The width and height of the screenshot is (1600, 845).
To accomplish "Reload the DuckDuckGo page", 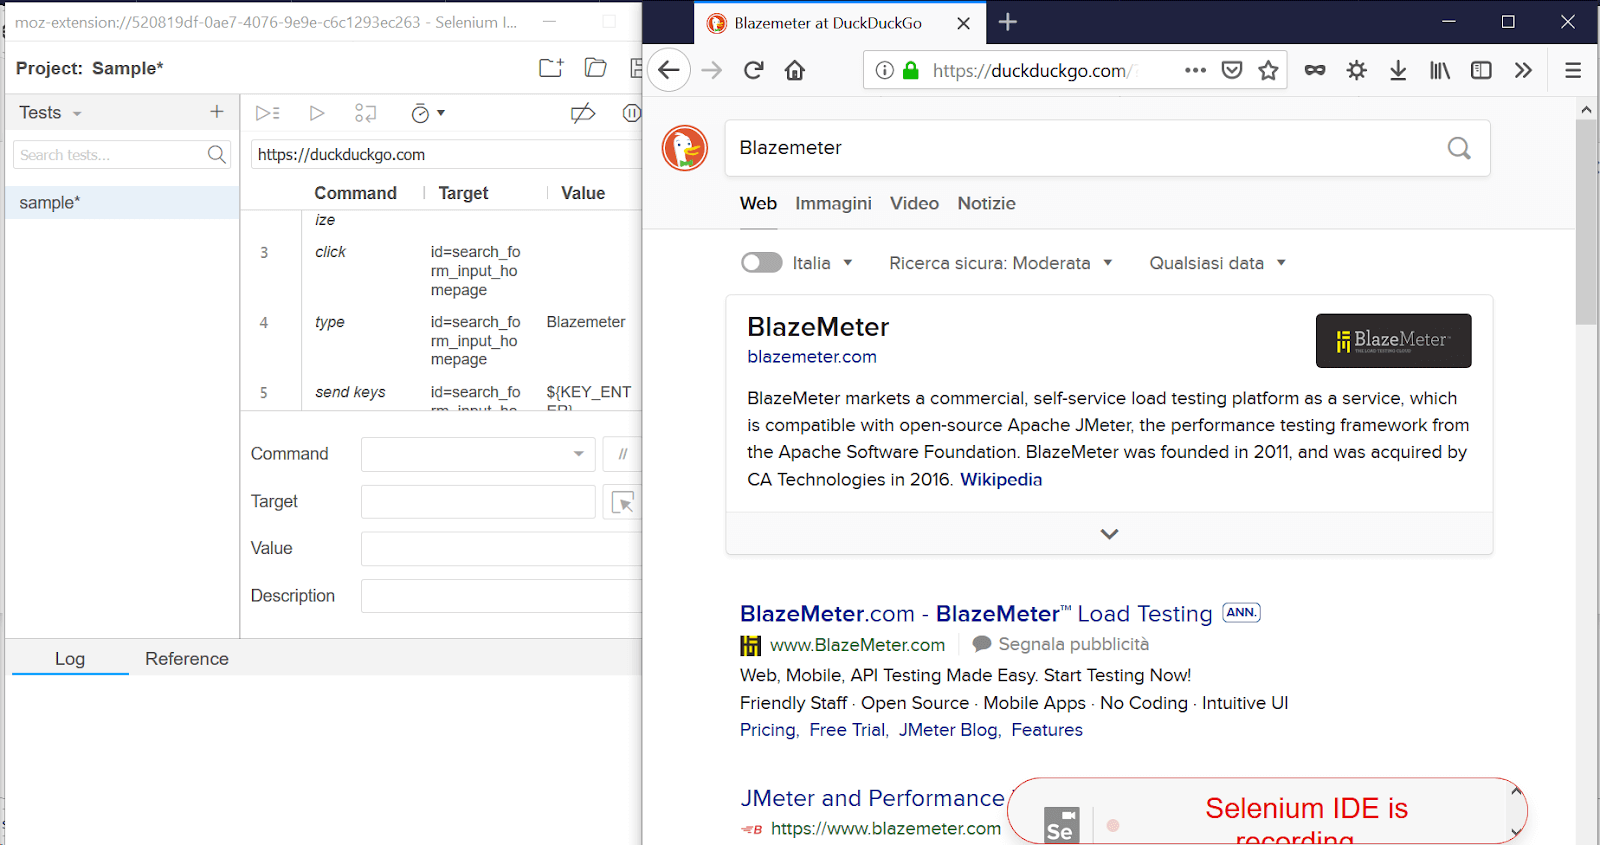I will [754, 70].
